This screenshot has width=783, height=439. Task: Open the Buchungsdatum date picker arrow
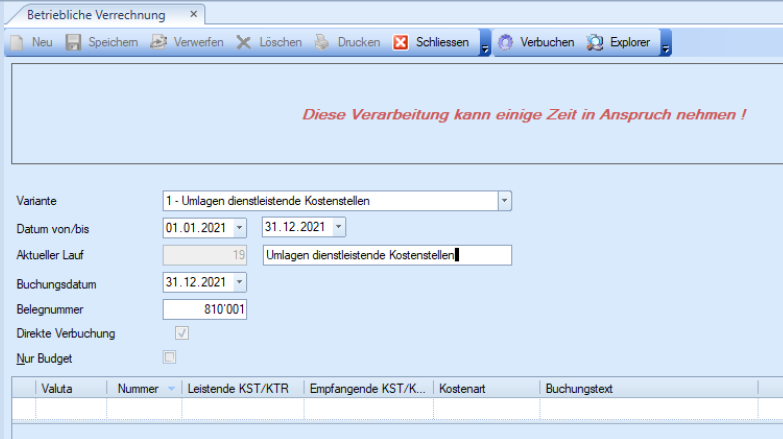click(x=239, y=283)
